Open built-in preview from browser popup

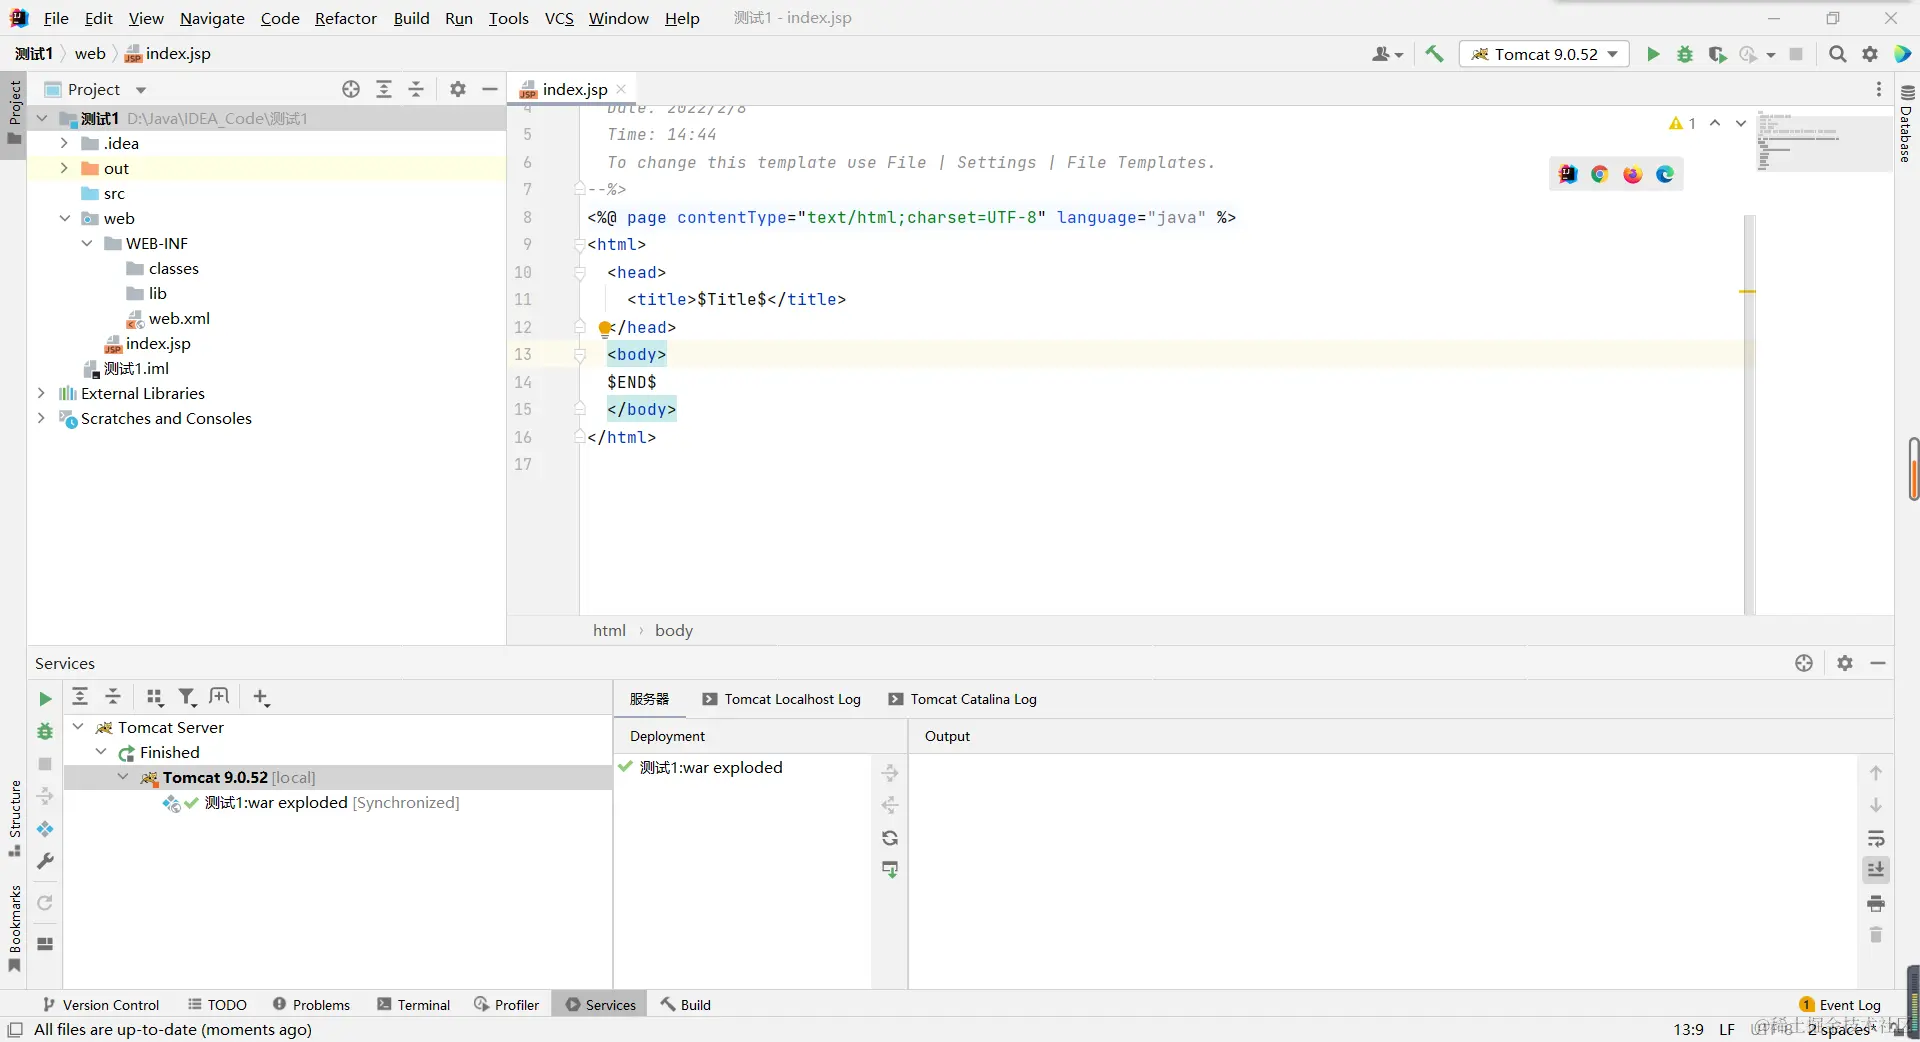tap(1568, 174)
